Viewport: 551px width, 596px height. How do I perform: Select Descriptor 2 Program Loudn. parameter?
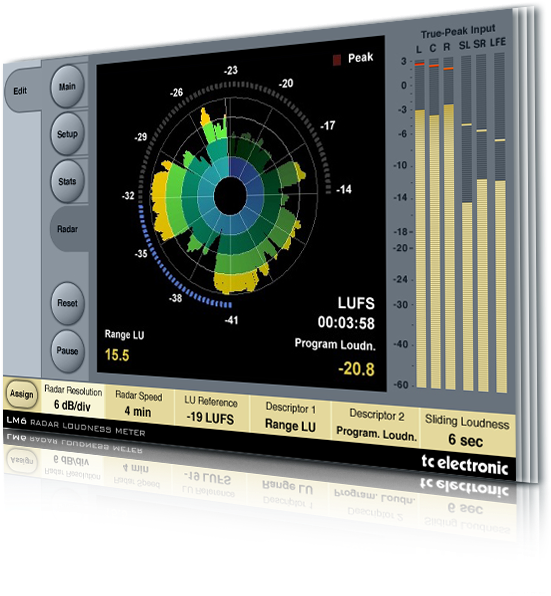tap(376, 425)
